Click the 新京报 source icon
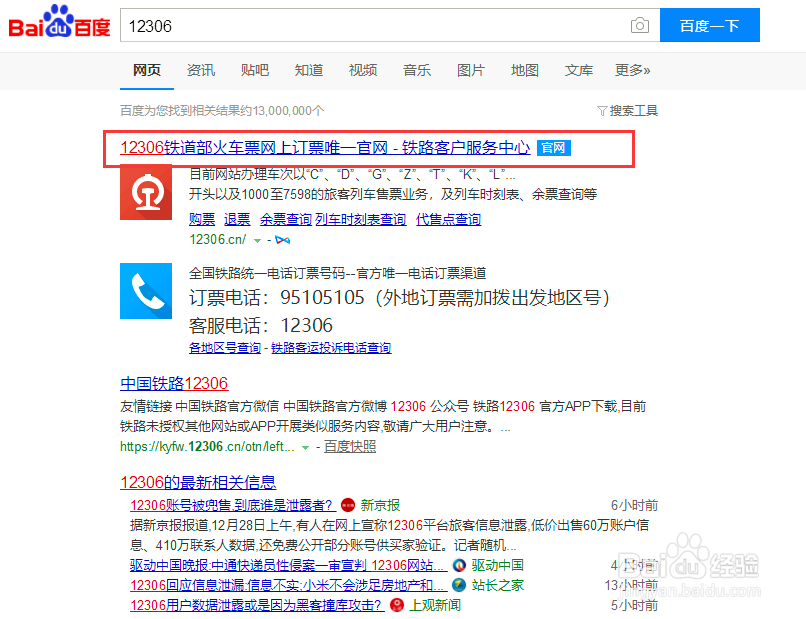Image resolution: width=806 pixels, height=619 pixels. 347,505
